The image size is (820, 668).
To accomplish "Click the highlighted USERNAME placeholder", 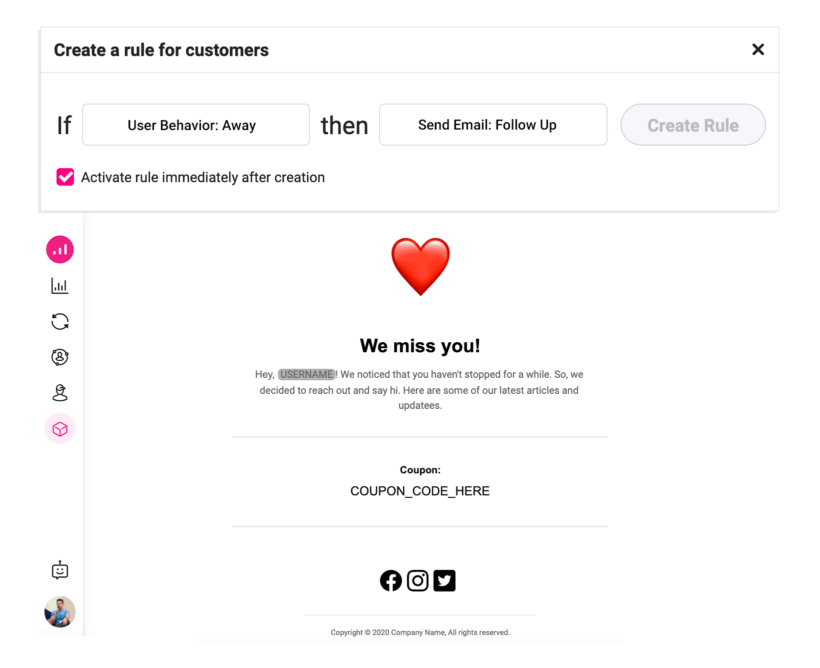I will click(x=307, y=375).
